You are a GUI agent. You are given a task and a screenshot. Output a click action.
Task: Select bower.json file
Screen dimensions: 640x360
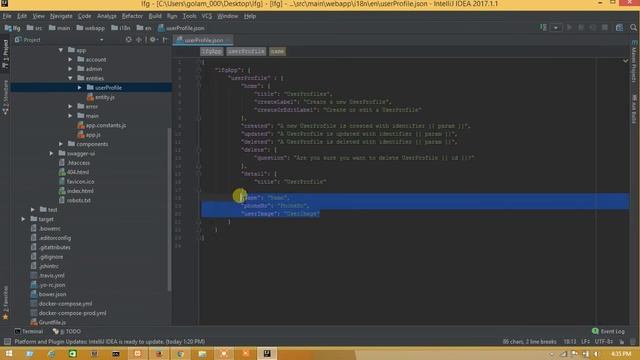coord(49,294)
